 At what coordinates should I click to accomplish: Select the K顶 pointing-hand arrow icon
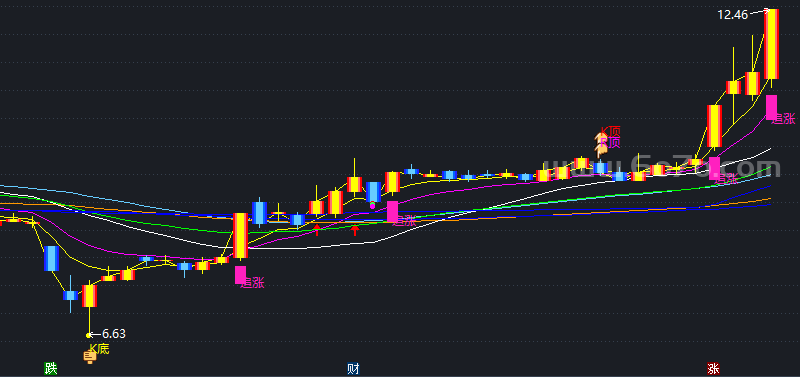[x=600, y=144]
